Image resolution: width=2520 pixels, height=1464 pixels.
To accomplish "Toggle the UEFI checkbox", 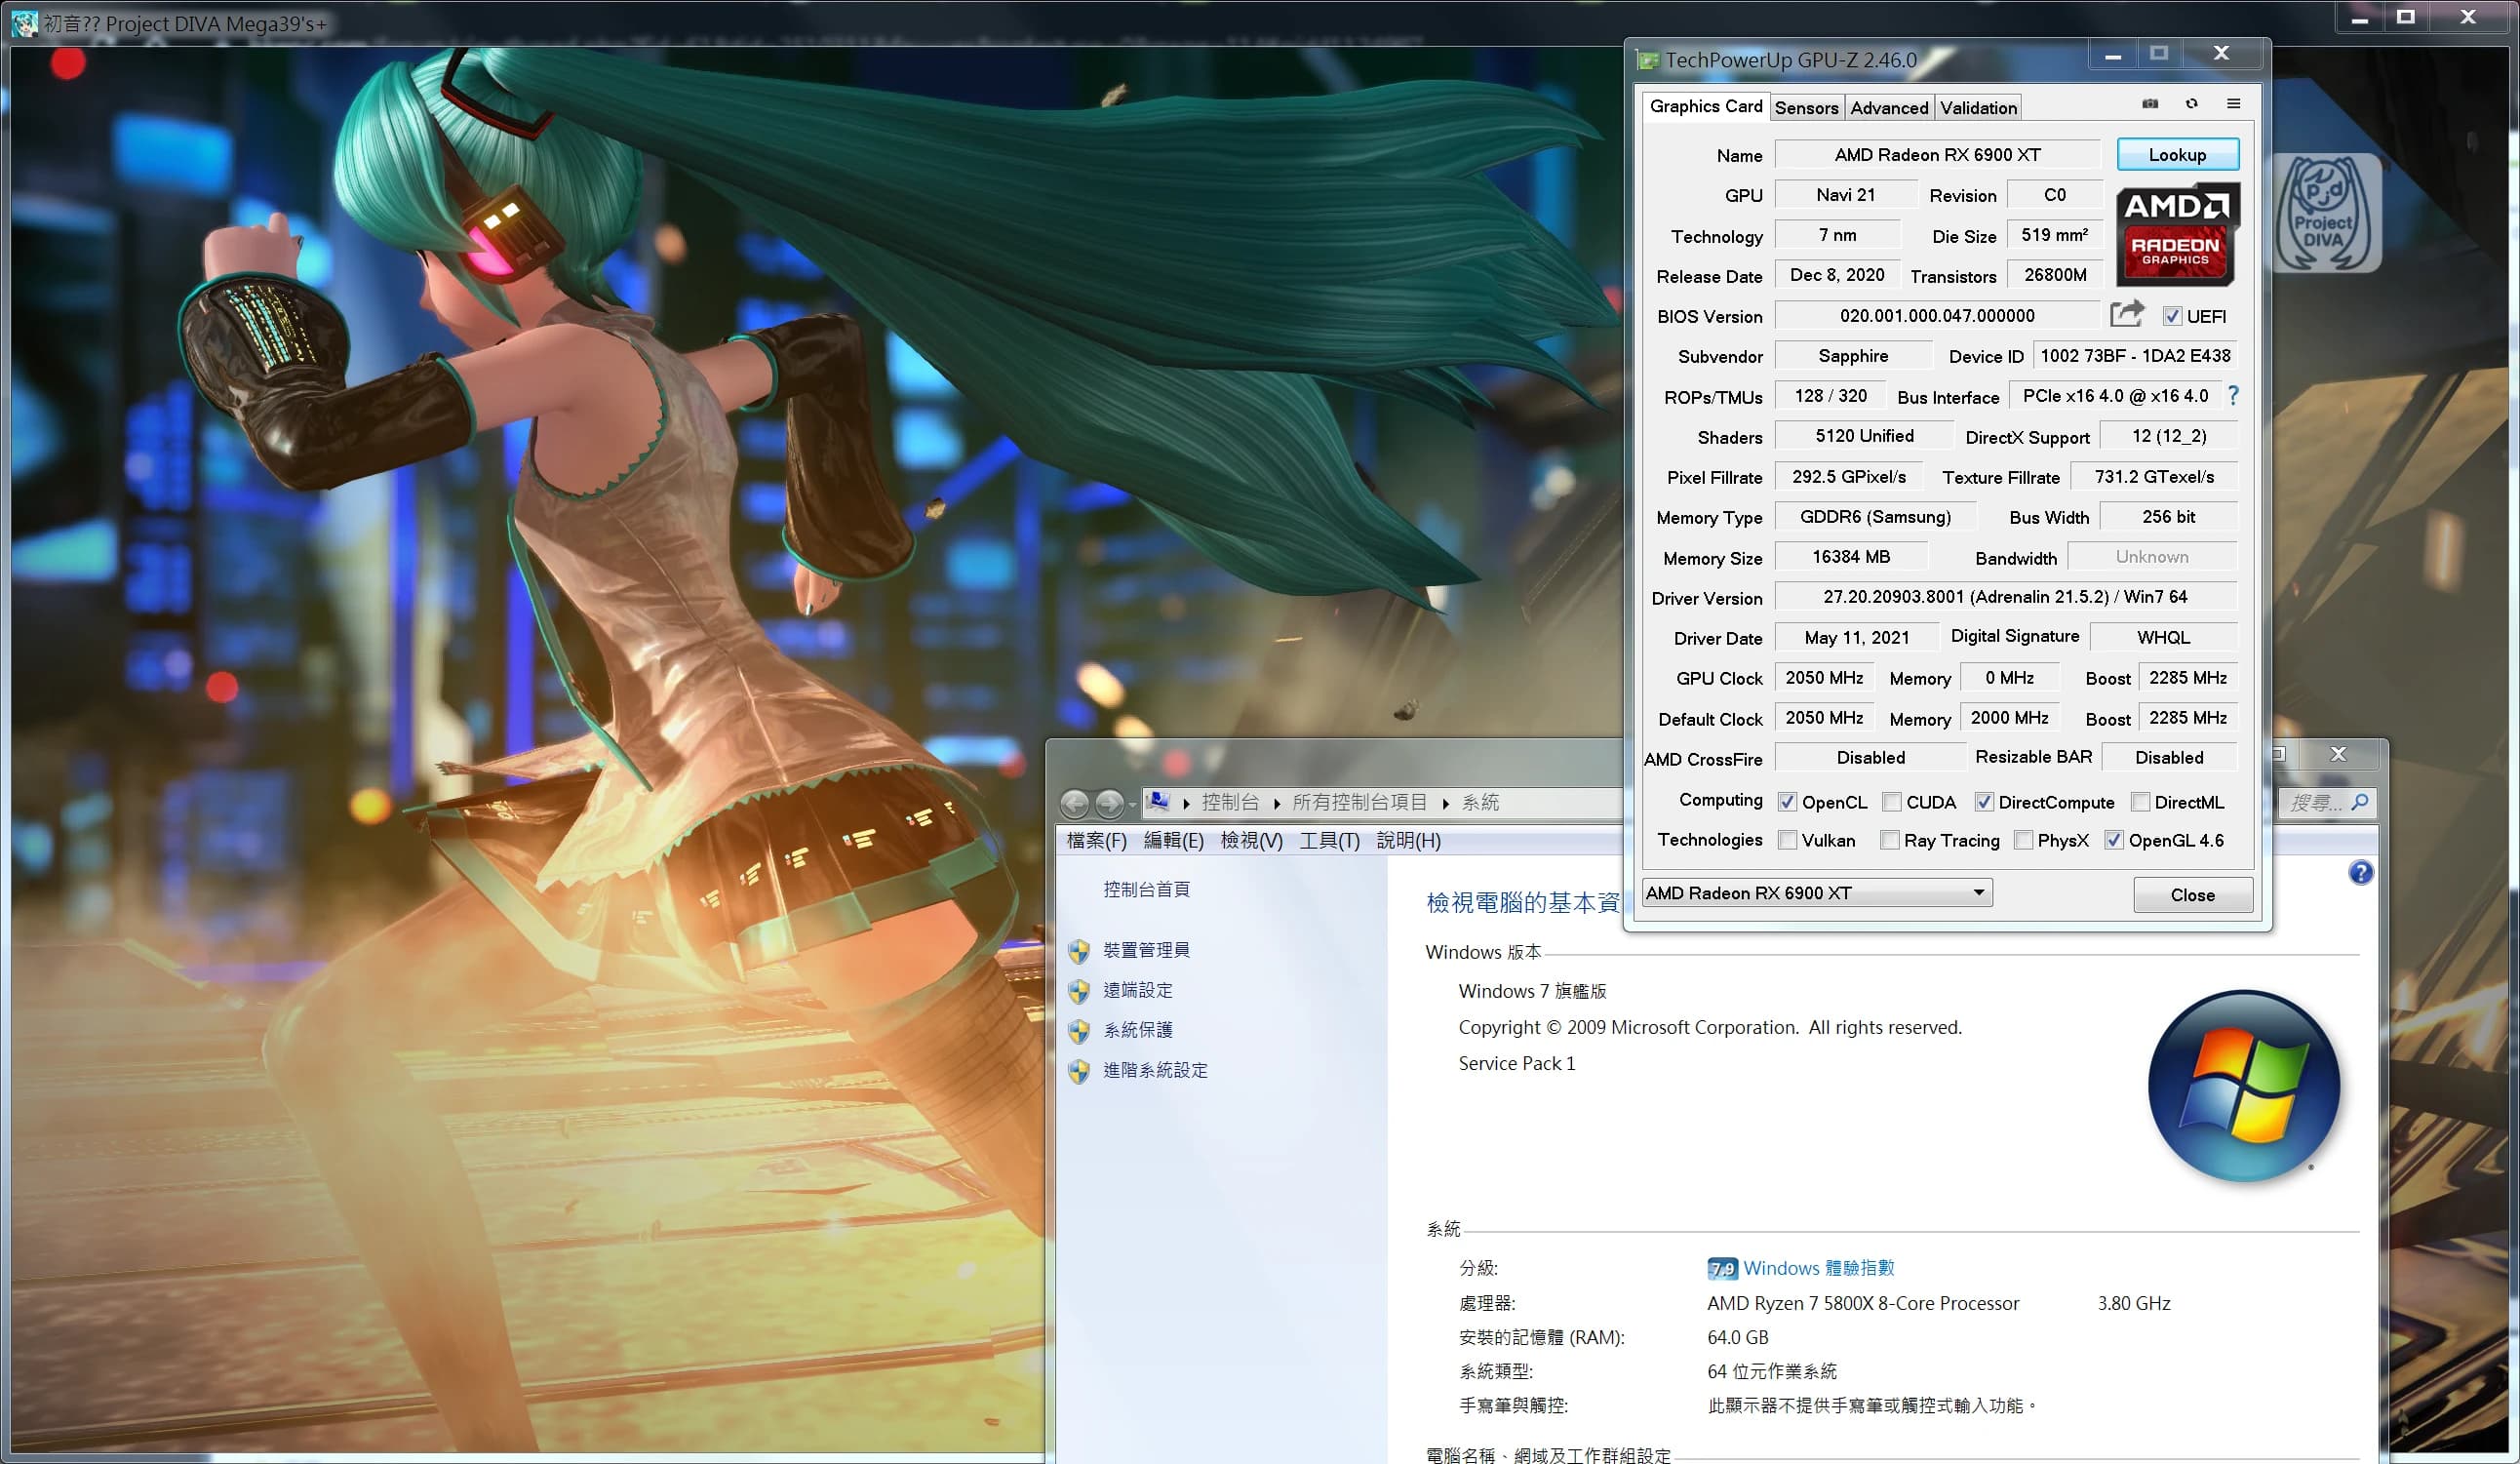I will [2172, 316].
